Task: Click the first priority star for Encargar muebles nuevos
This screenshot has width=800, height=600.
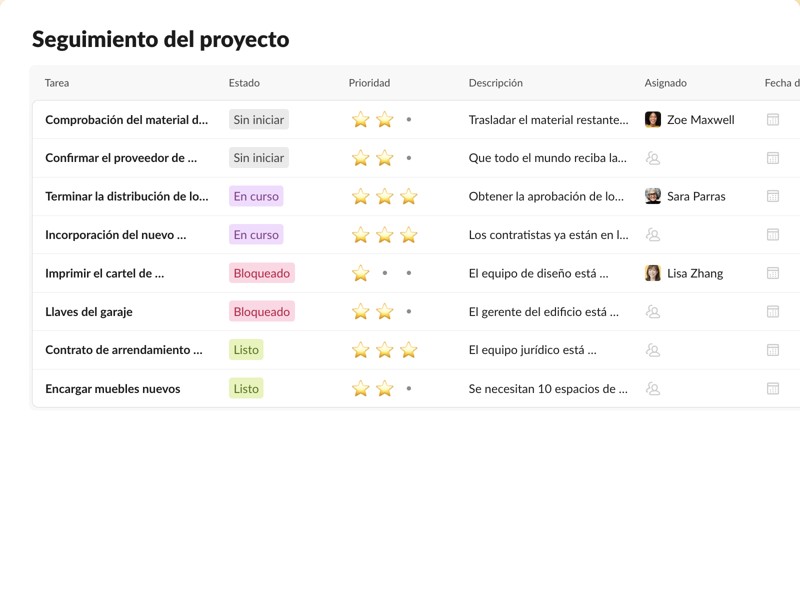Action: pyautogui.click(x=361, y=389)
